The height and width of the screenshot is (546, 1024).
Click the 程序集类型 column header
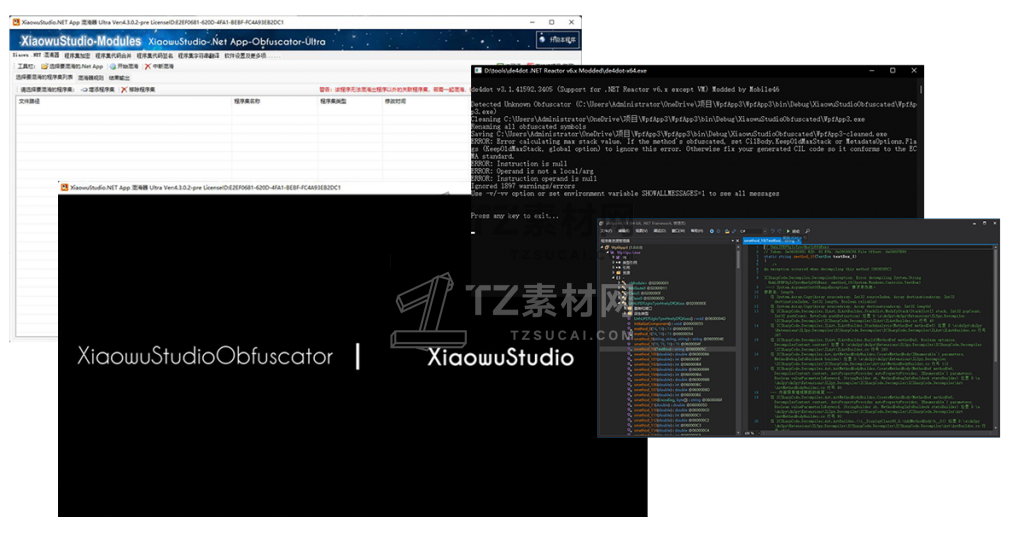pyautogui.click(x=333, y=101)
